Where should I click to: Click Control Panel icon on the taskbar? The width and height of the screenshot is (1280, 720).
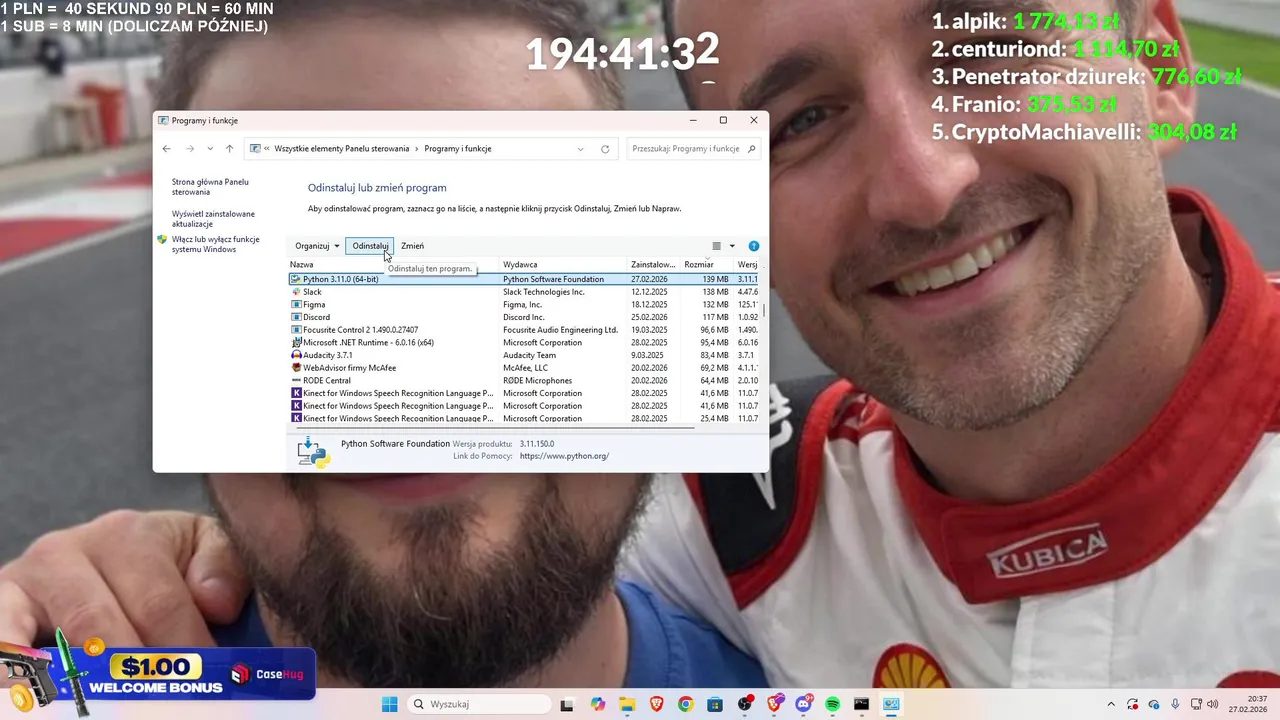coord(891,704)
